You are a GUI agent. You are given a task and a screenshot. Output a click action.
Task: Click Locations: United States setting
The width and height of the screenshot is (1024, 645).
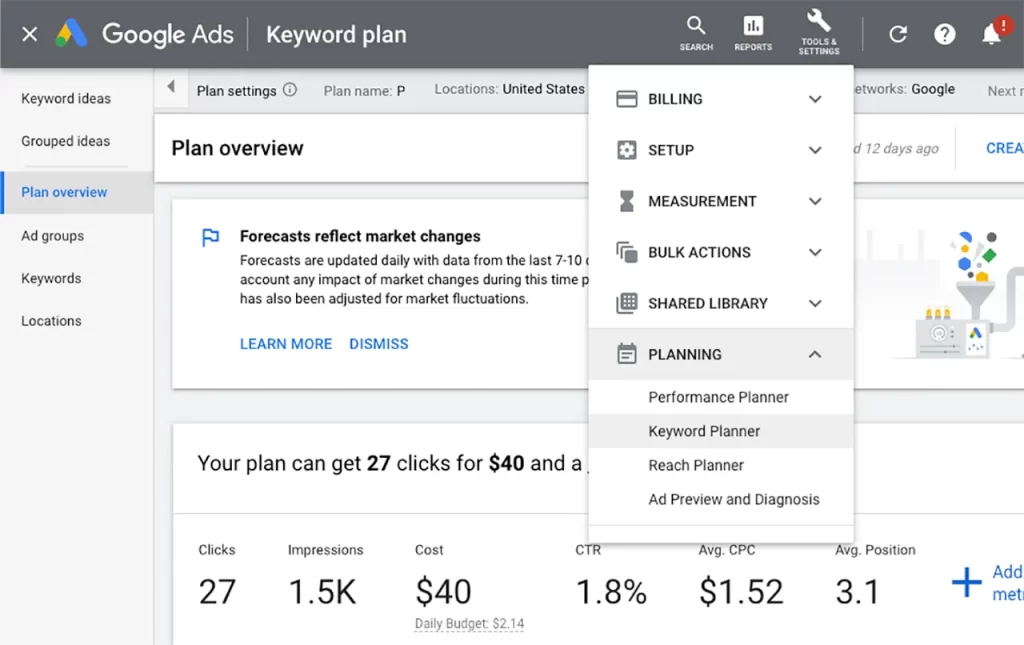pyautogui.click(x=509, y=89)
